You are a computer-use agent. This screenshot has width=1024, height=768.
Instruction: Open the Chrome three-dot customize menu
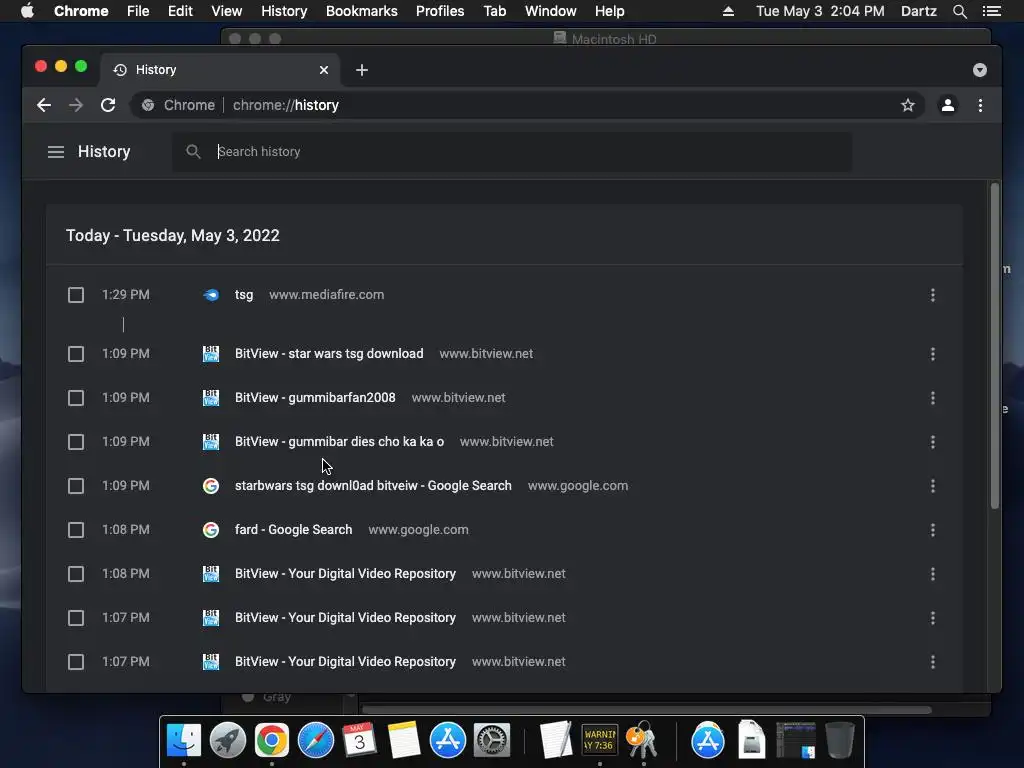[980, 105]
